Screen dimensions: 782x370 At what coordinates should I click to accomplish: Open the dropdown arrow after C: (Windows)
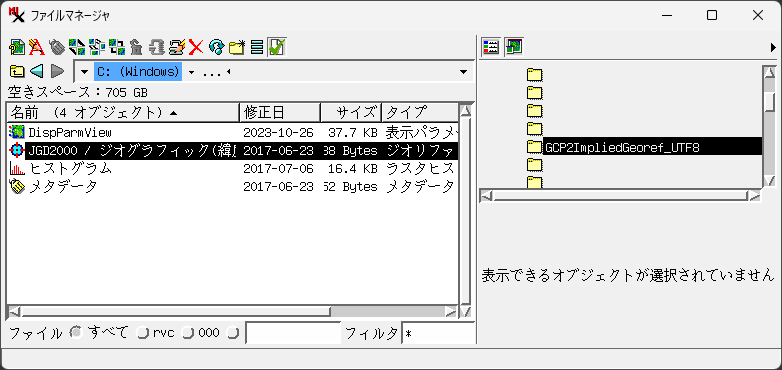[191, 72]
